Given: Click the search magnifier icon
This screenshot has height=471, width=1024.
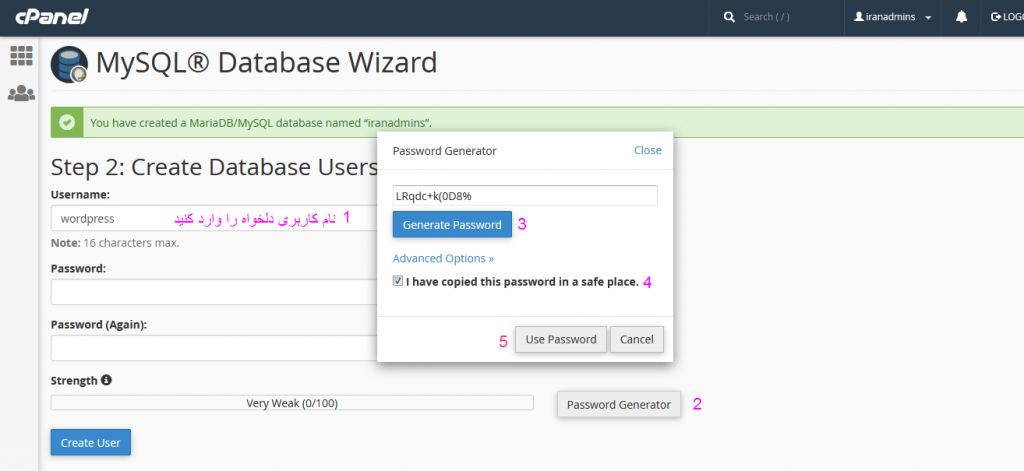Looking at the screenshot, I should pyautogui.click(x=729, y=17).
